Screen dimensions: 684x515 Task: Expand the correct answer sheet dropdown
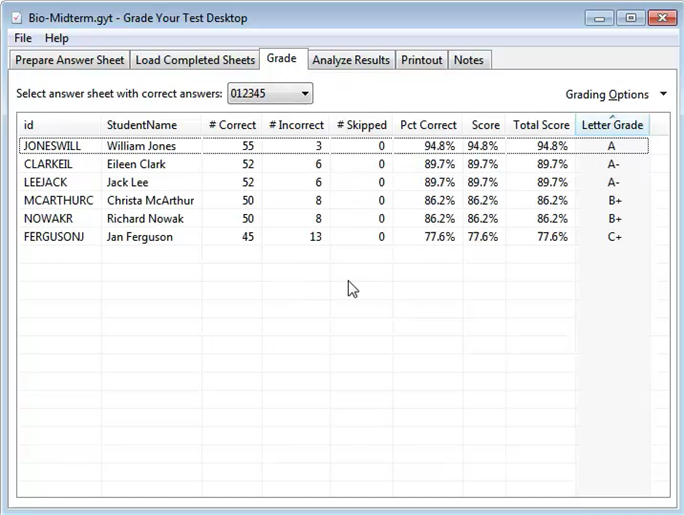tap(305, 94)
